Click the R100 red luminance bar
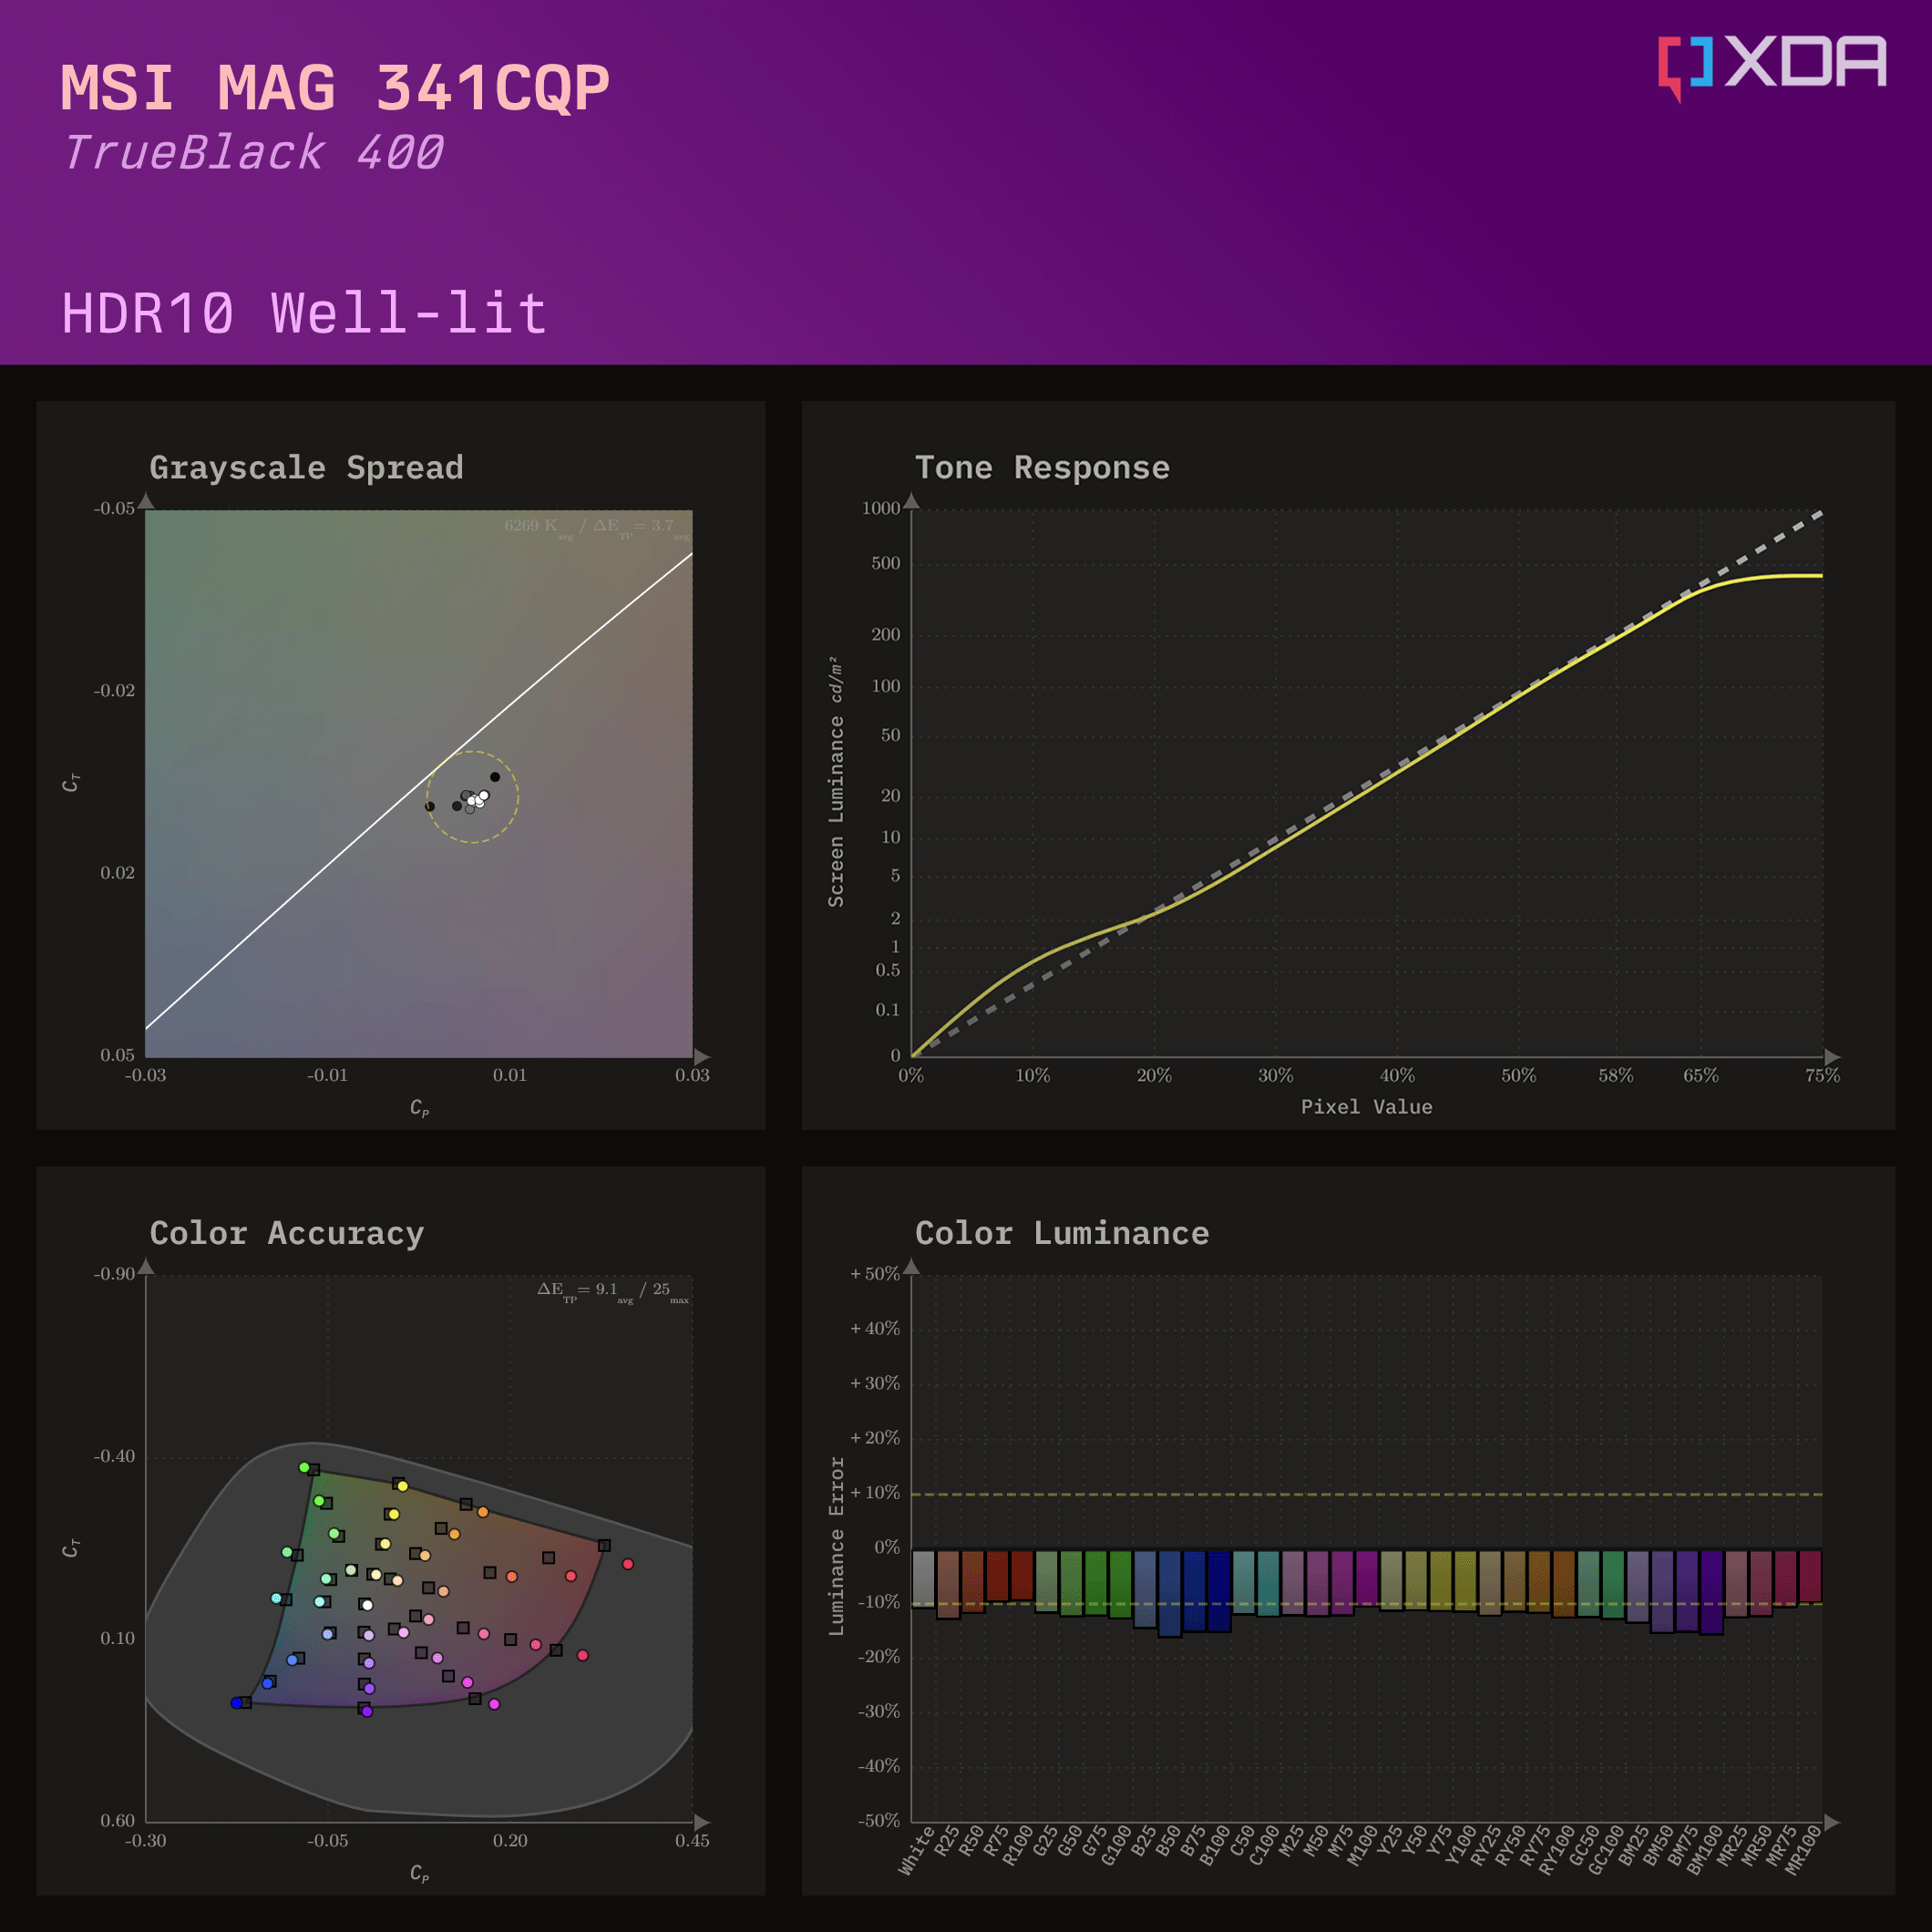 pos(1022,1575)
